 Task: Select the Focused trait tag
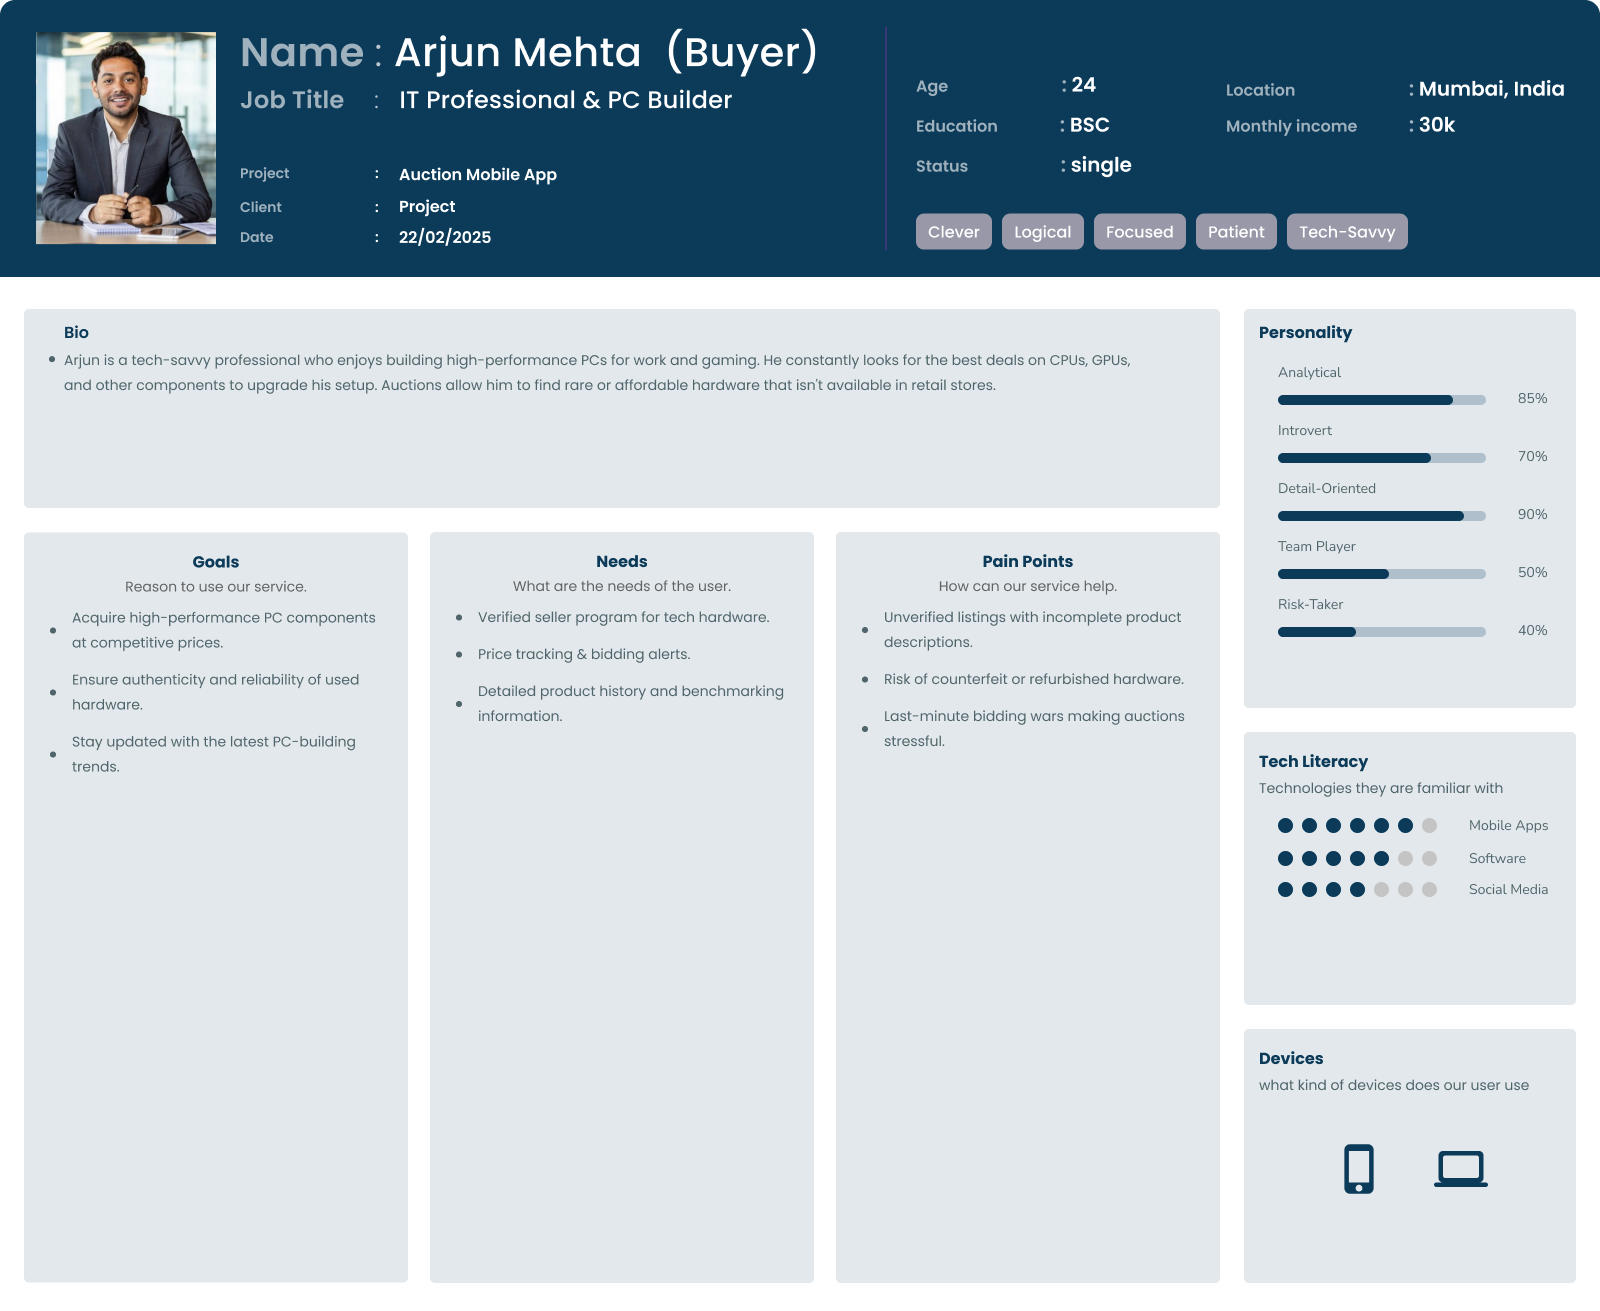point(1140,232)
